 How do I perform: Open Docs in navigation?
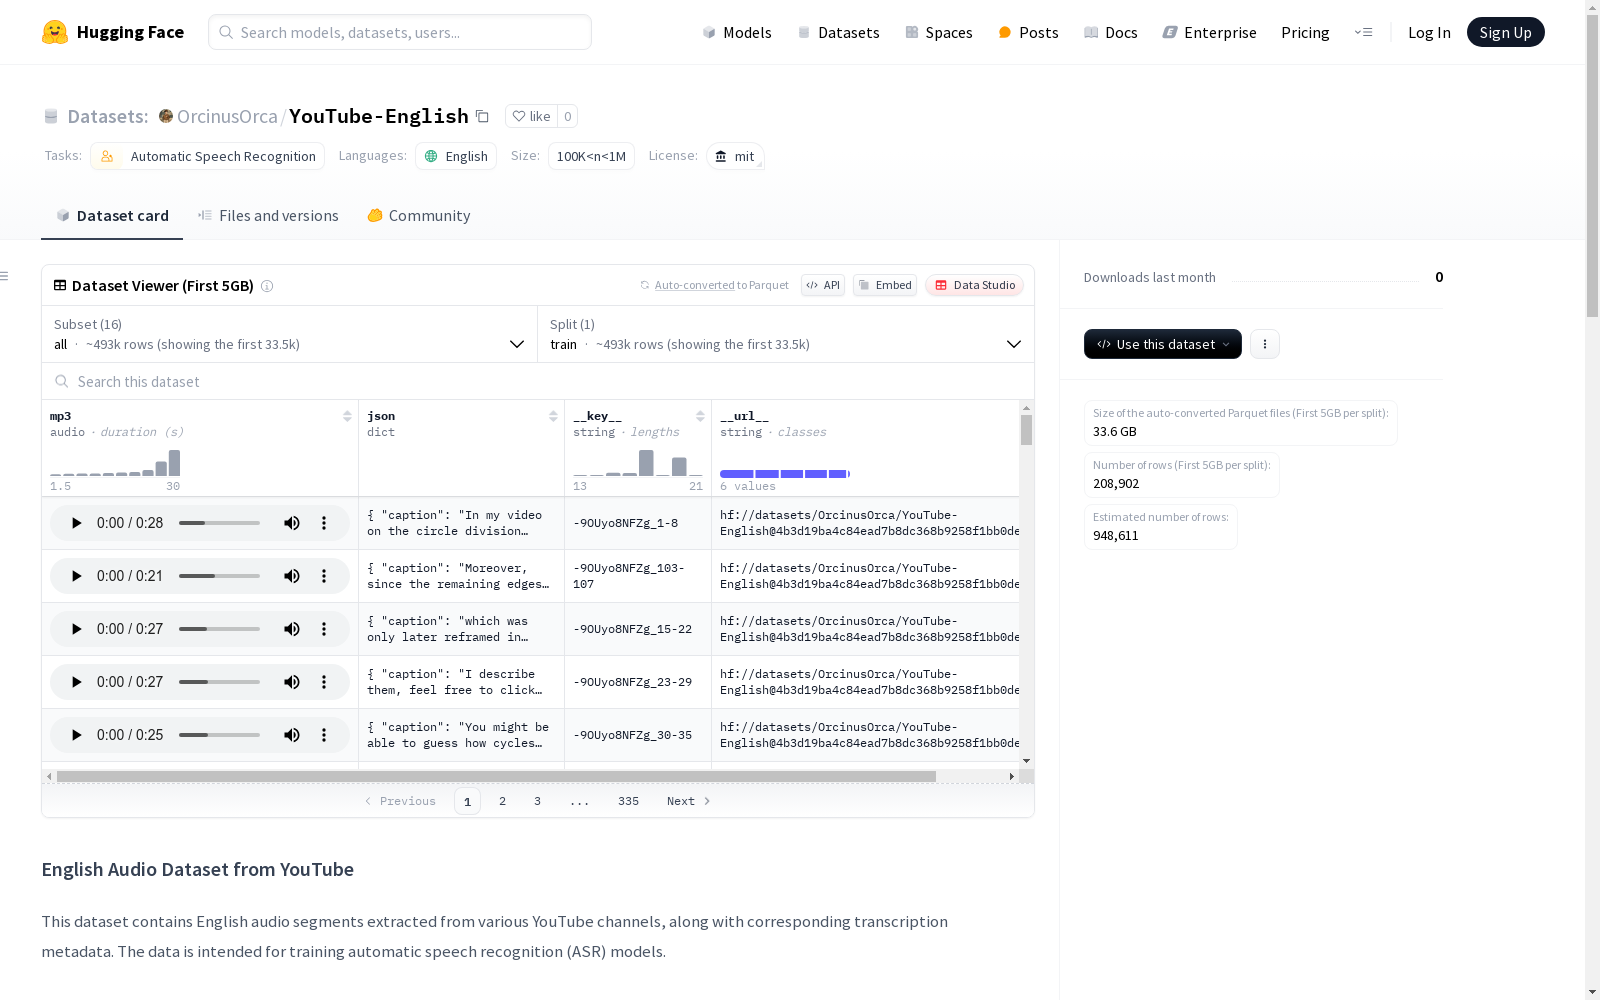(1111, 32)
